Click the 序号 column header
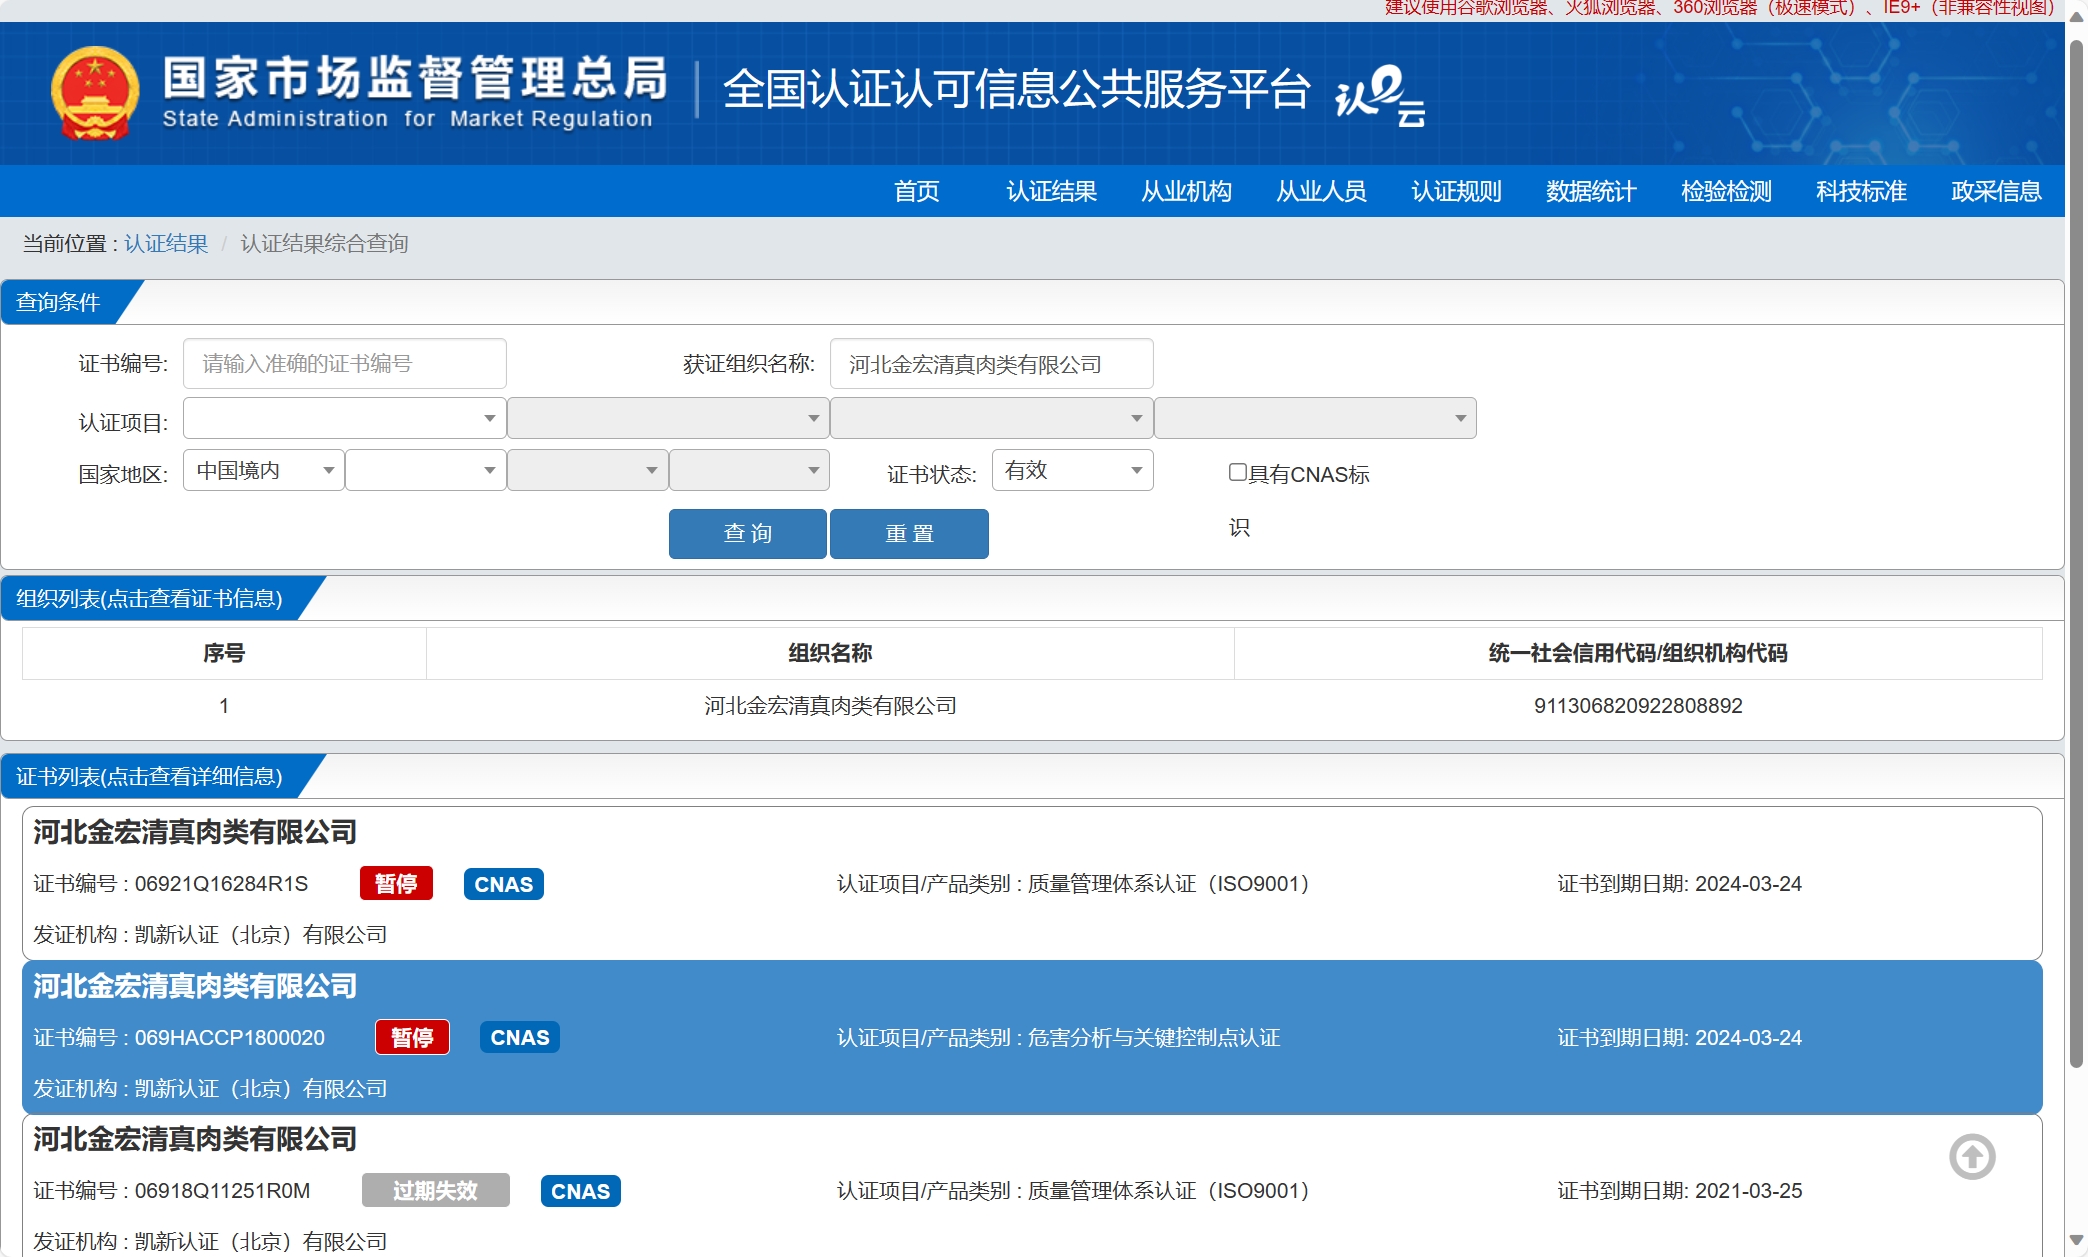 click(224, 653)
